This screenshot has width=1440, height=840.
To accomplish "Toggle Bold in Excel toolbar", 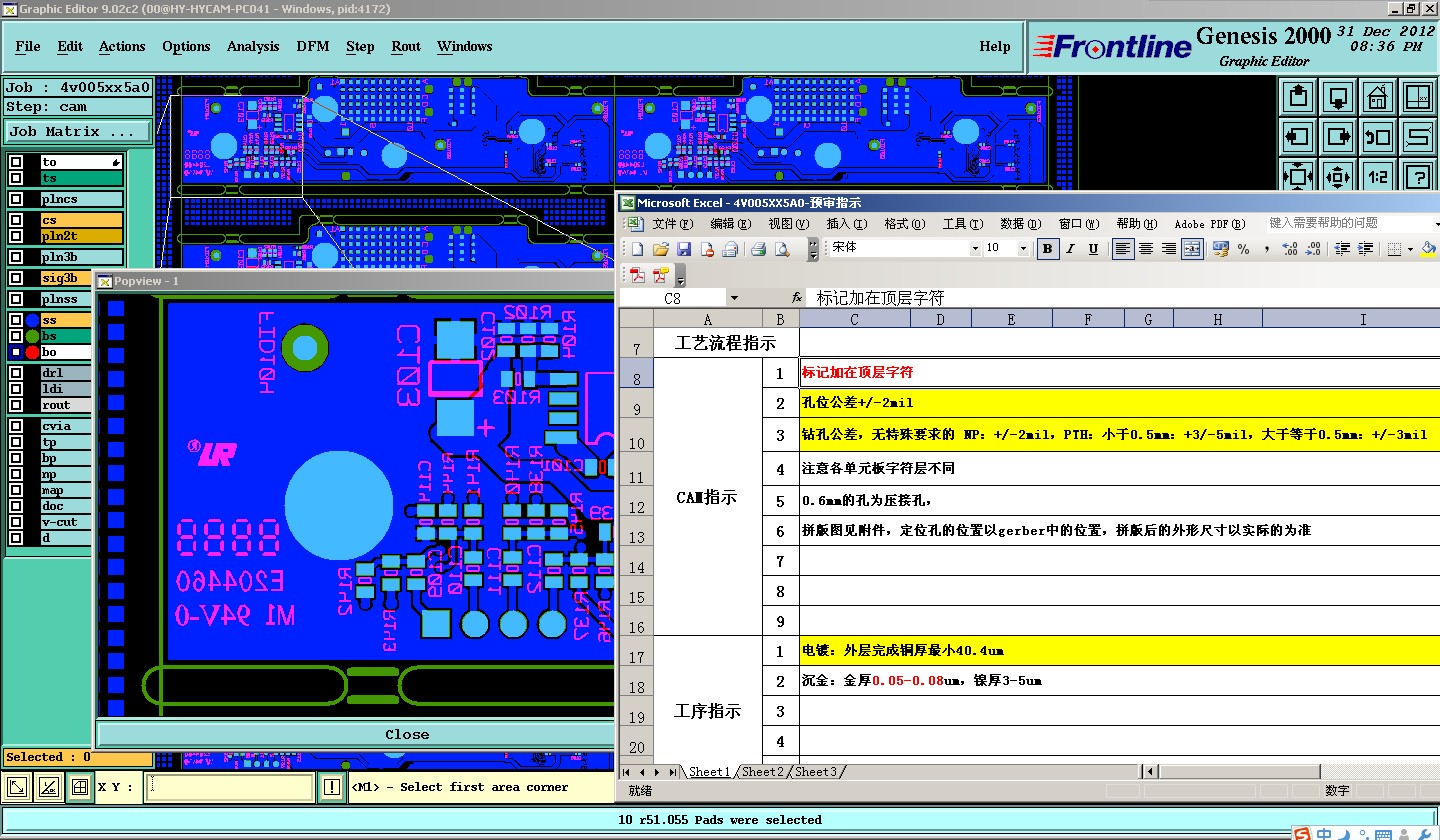I will tap(1047, 249).
